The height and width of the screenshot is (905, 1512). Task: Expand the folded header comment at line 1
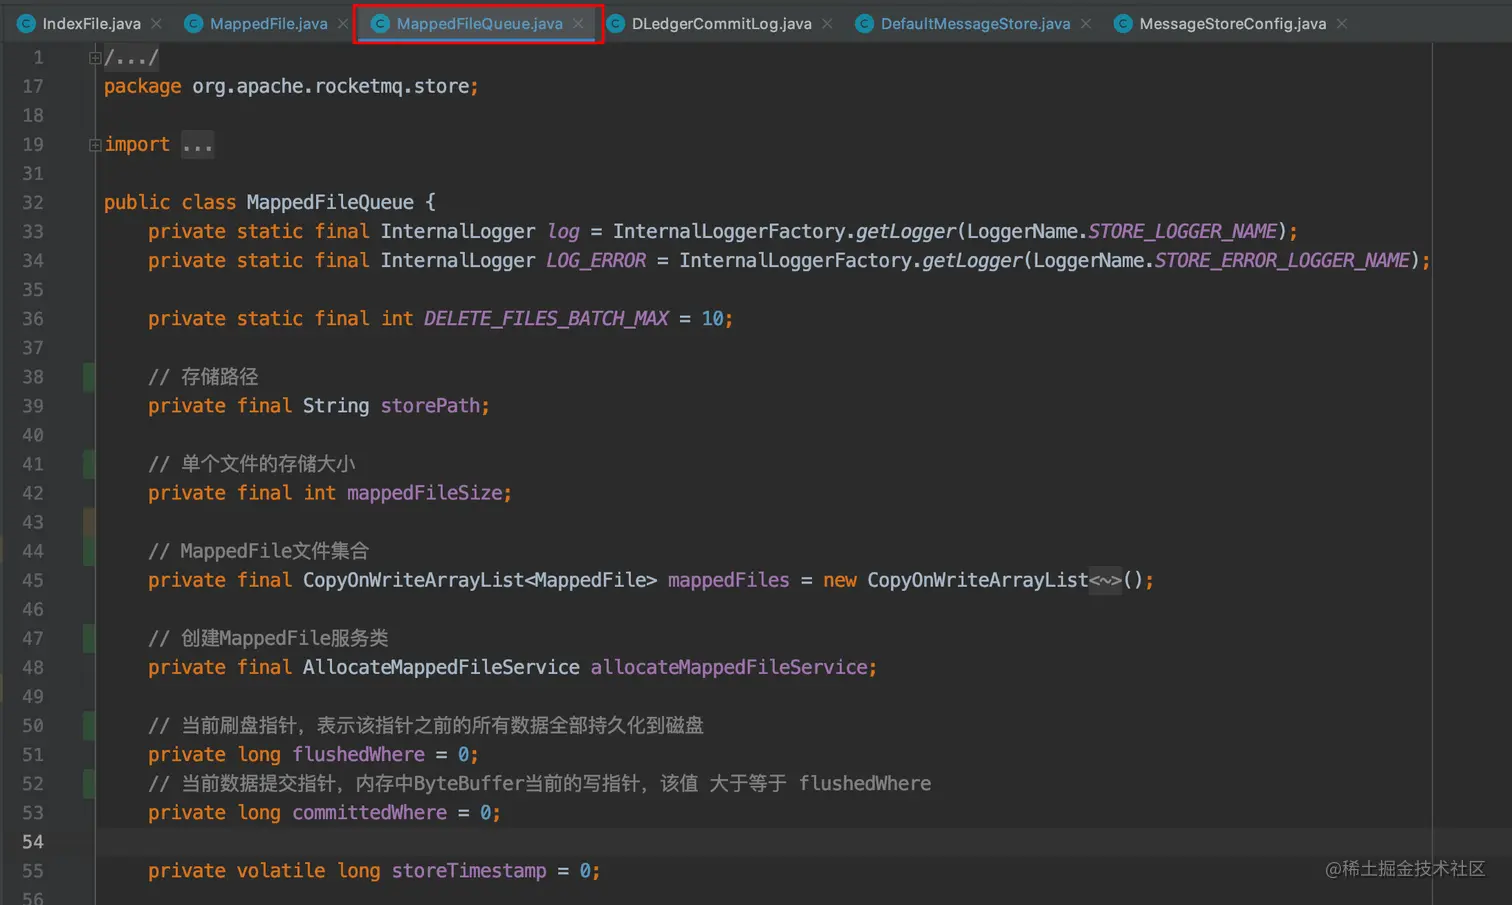click(x=95, y=58)
